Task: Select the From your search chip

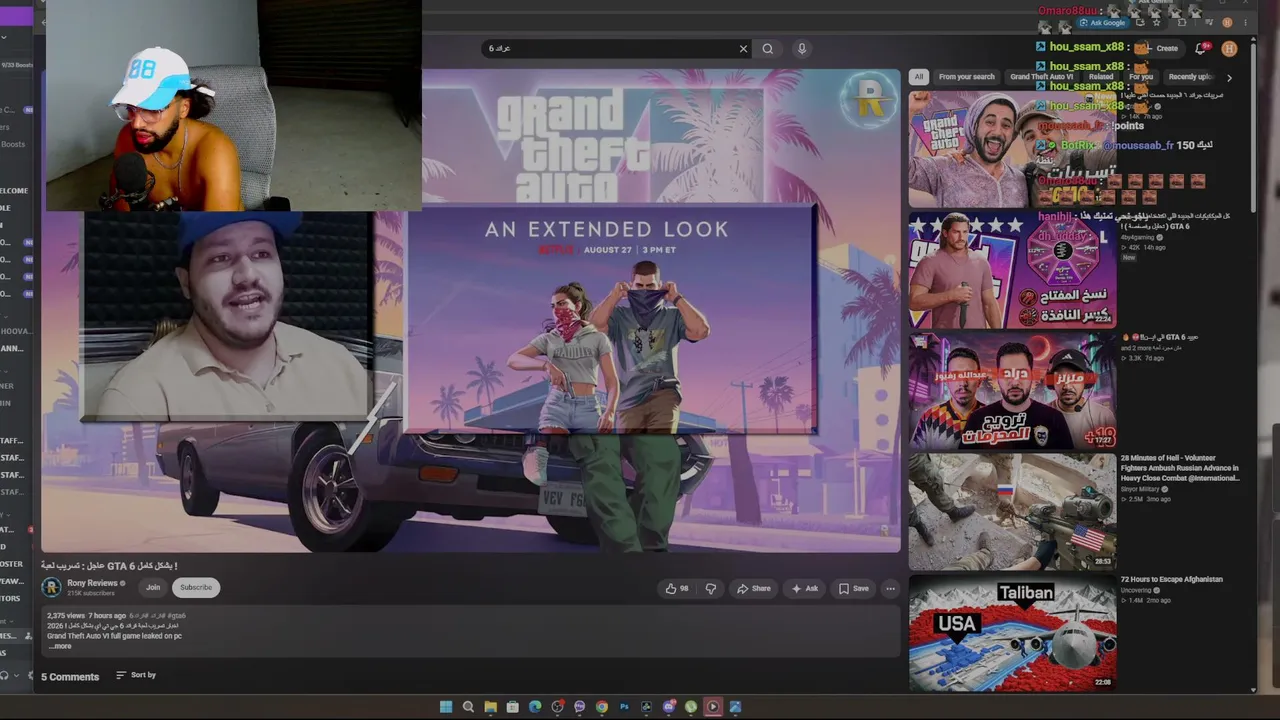Action: point(967,77)
